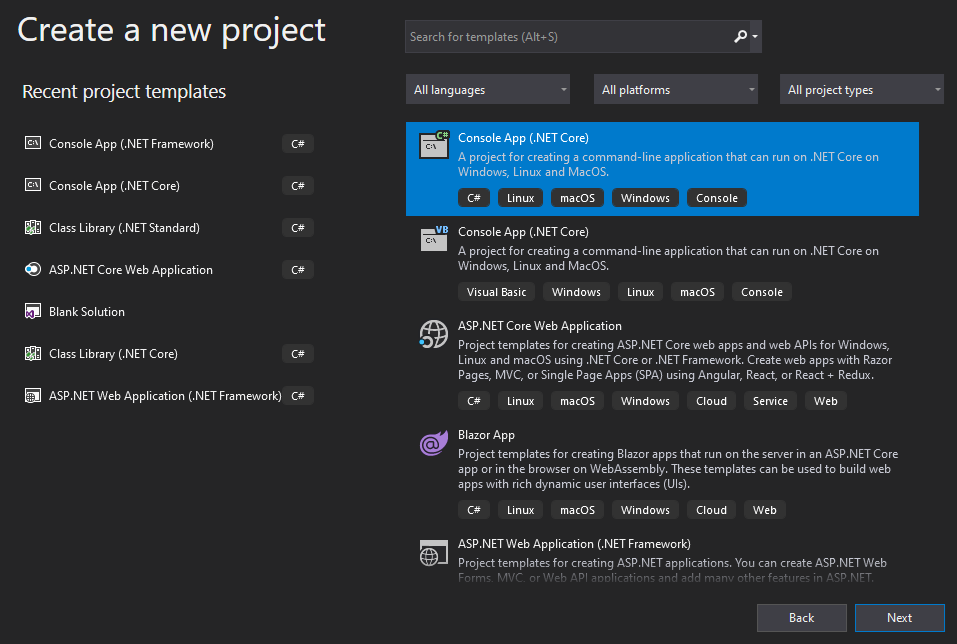The height and width of the screenshot is (644, 957).
Task: Click C# tag beside Class Library (.NET Standard)
Action: click(x=298, y=228)
